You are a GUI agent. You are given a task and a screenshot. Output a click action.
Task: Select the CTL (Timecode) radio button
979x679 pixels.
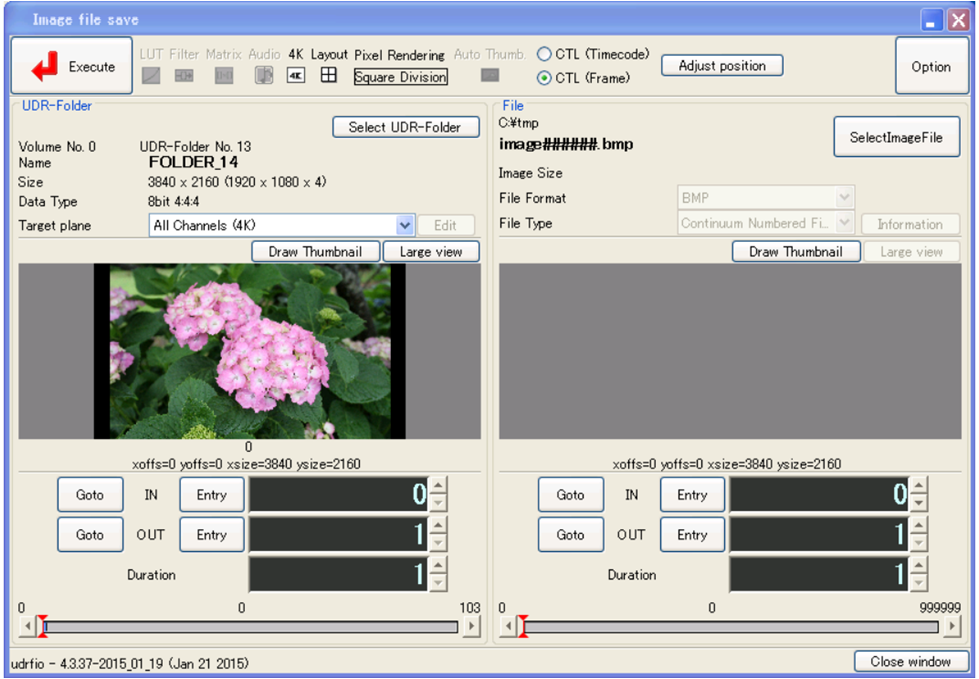click(x=543, y=54)
